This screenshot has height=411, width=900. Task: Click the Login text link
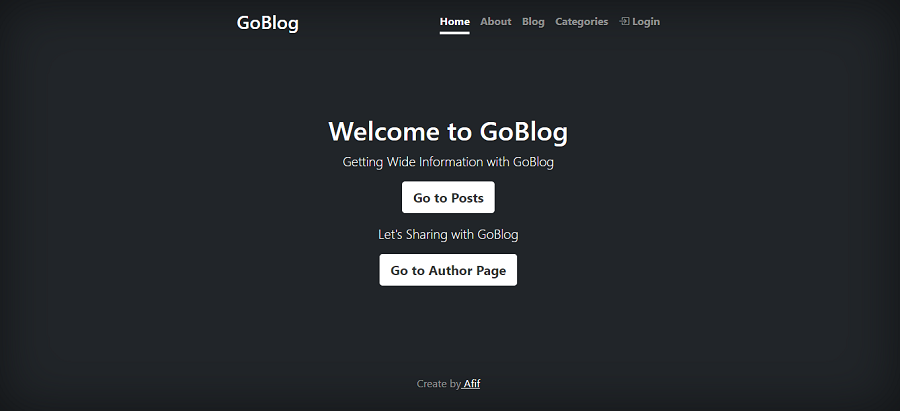(646, 22)
